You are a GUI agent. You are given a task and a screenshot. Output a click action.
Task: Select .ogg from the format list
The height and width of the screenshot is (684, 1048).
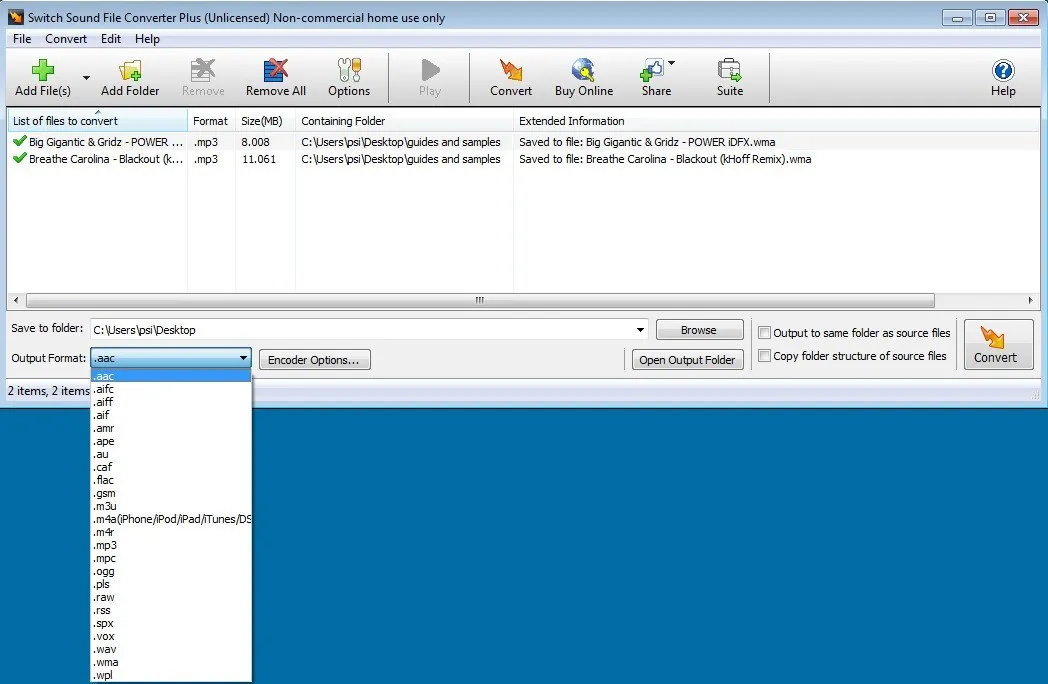[x=171, y=571]
